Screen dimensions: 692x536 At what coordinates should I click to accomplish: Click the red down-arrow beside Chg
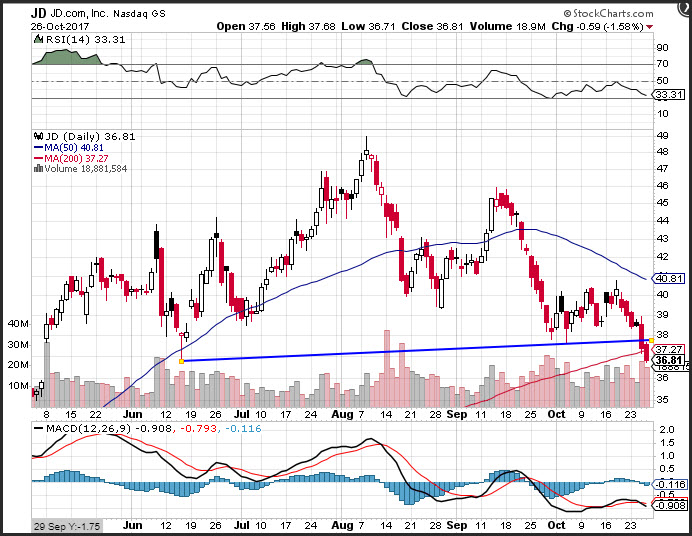[x=649, y=27]
